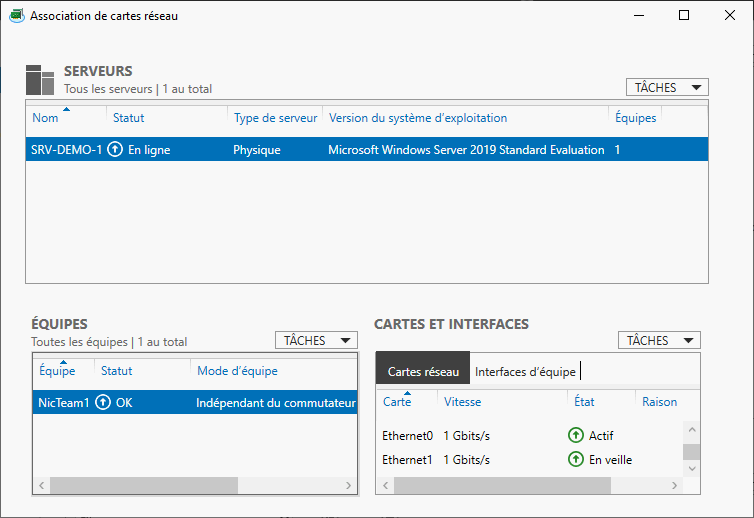
Task: Select the Cartes réseau tab
Action: tap(423, 372)
